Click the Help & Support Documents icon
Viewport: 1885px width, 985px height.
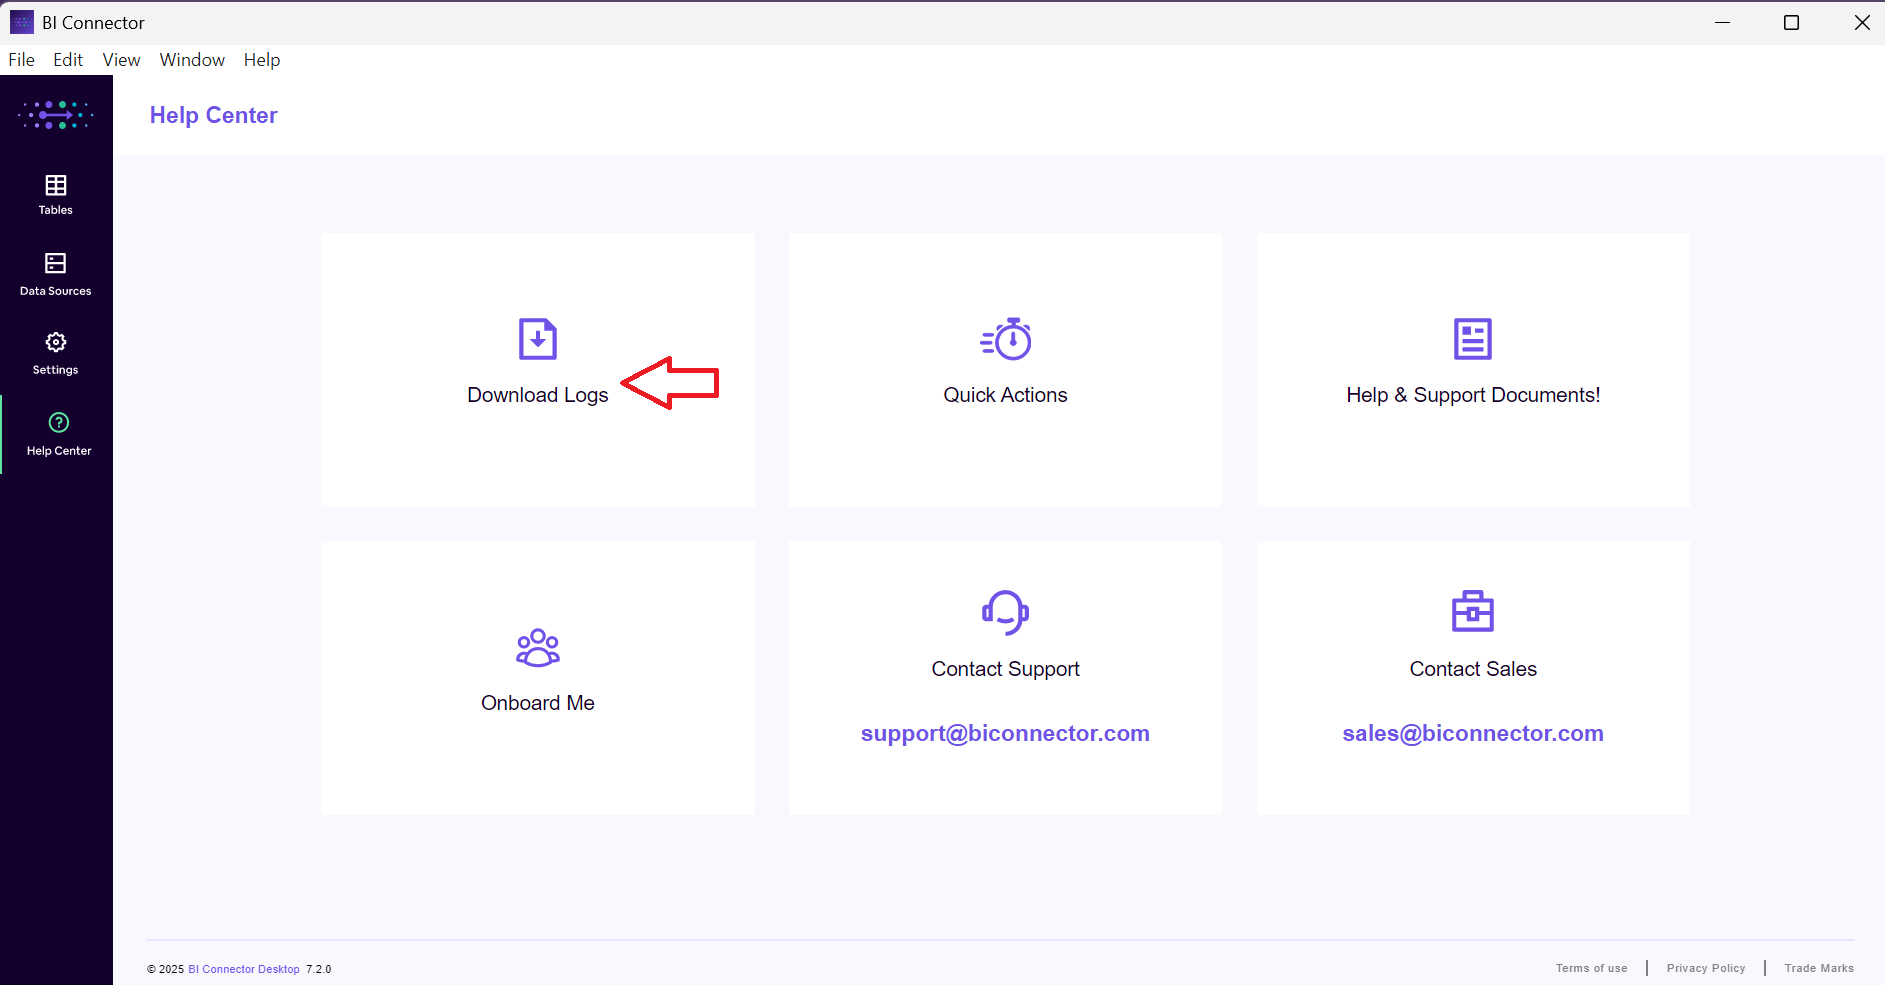click(1473, 339)
